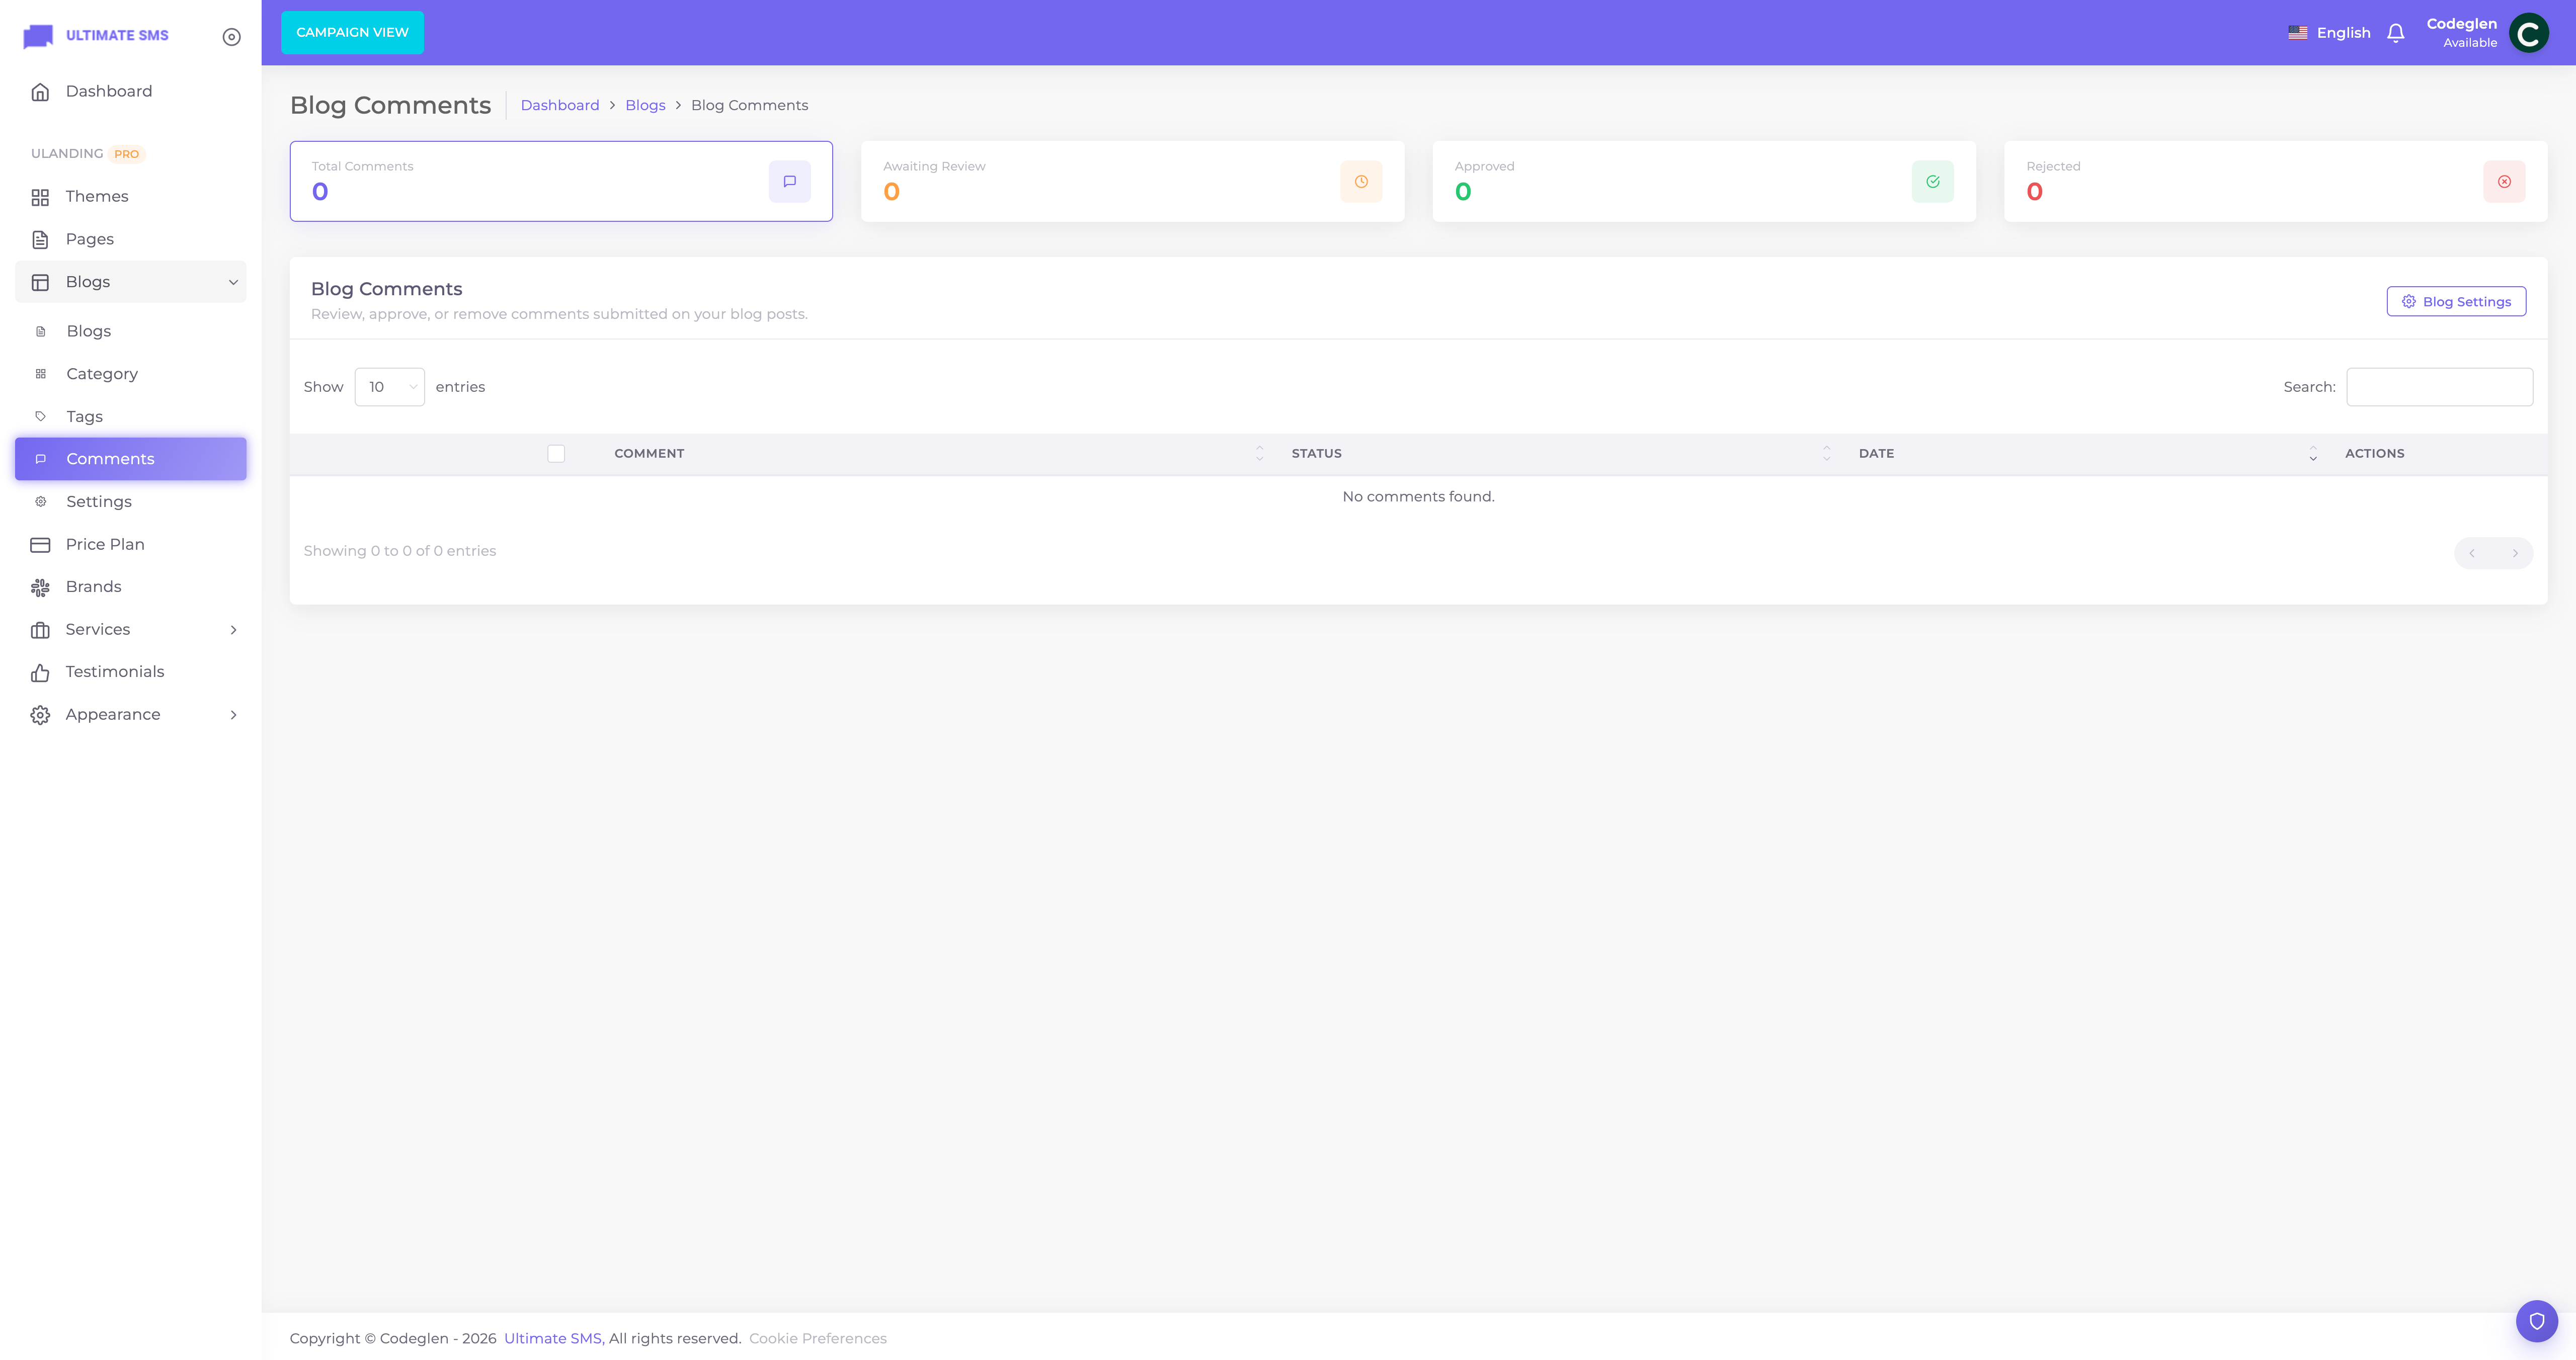
Task: Focus the Search input field
Action: click(x=2440, y=387)
